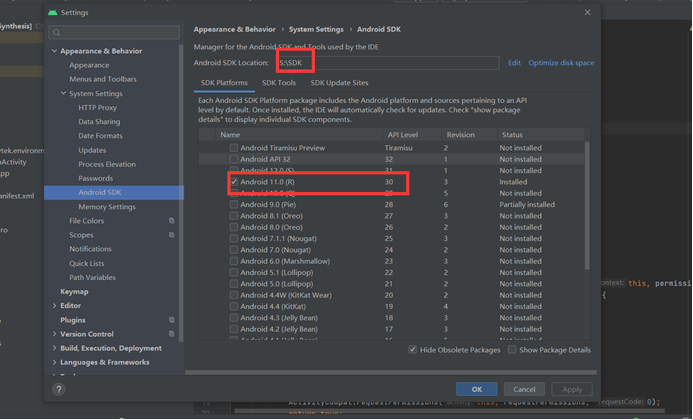Click the 'Partially installed' status cell
The height and width of the screenshot is (420, 693).
(x=527, y=204)
